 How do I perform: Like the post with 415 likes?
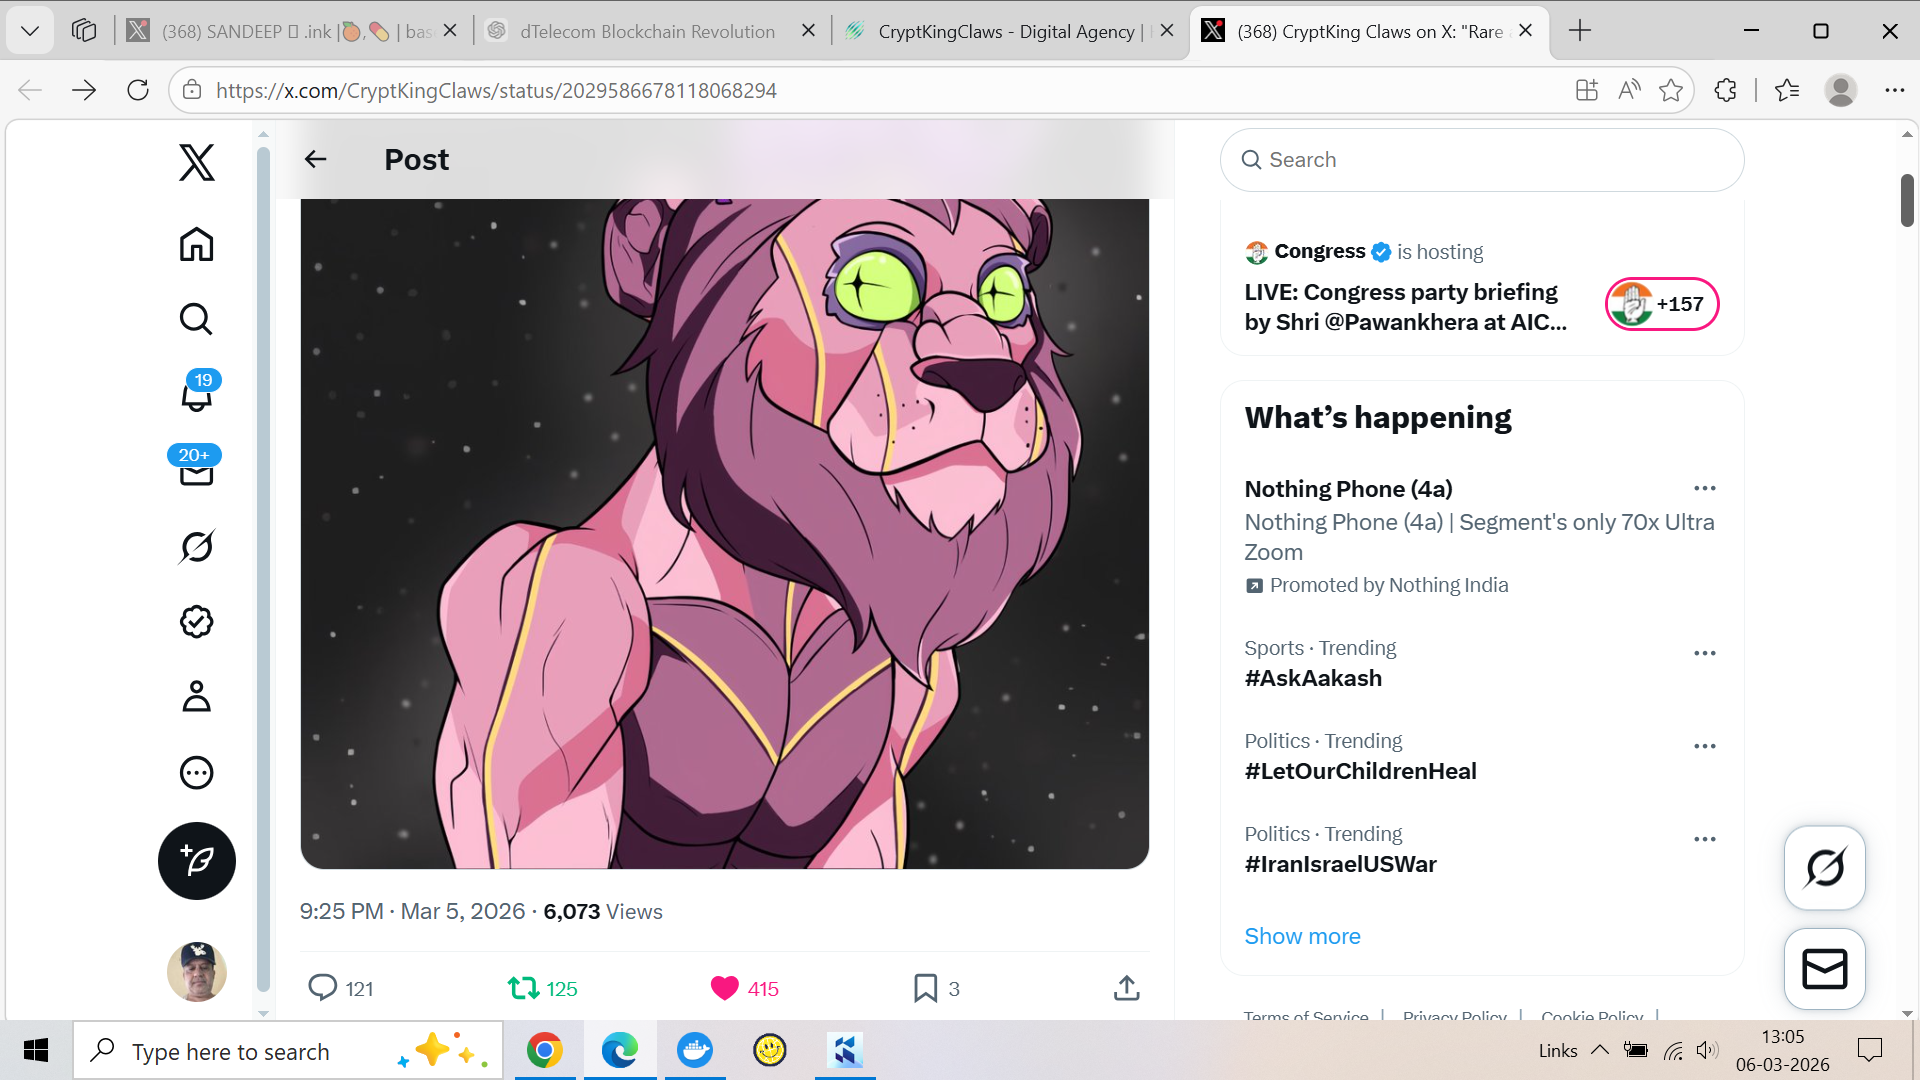pyautogui.click(x=744, y=988)
